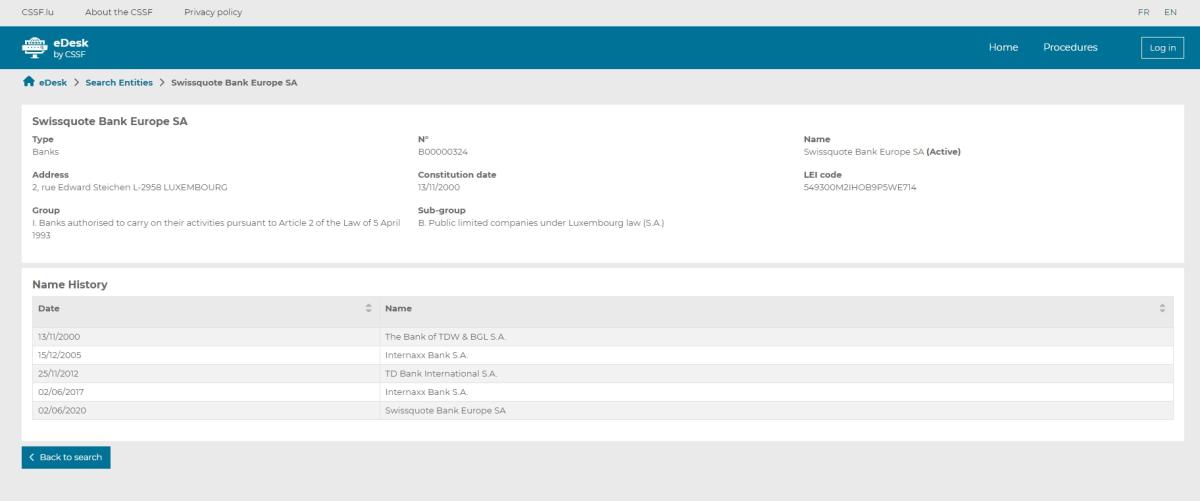Click the Back to search button

pyautogui.click(x=66, y=457)
